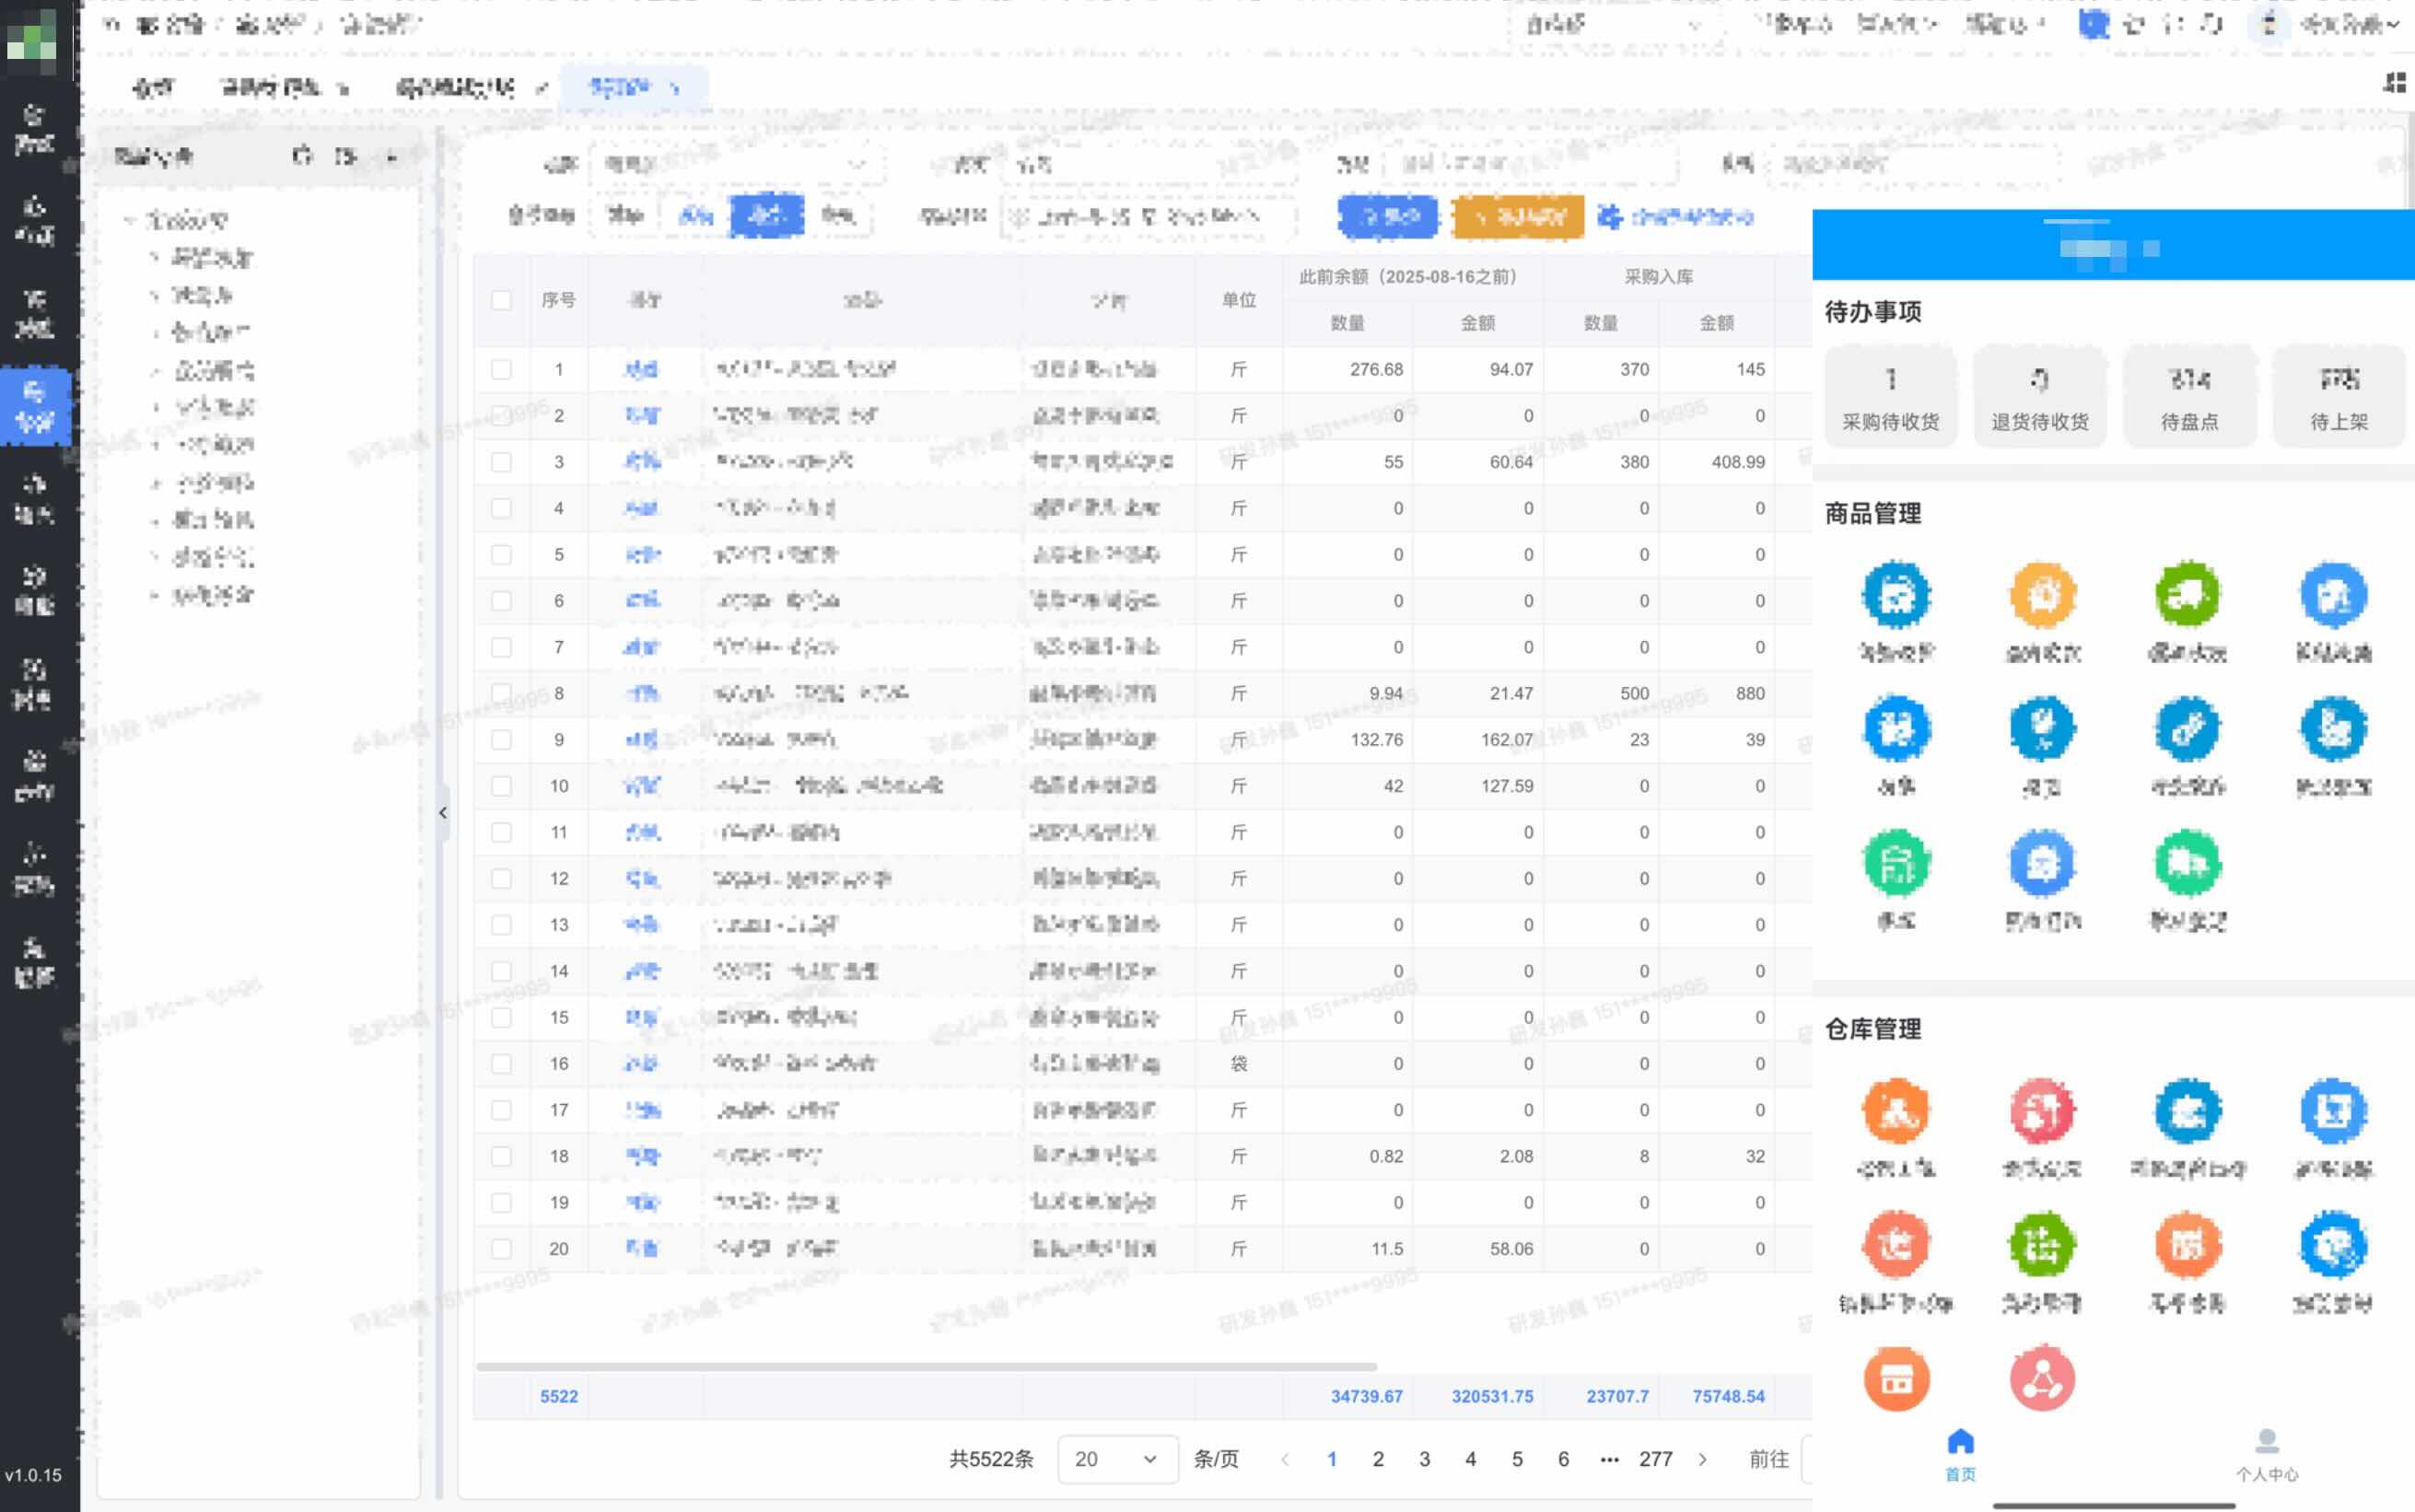This screenshot has width=2415, height=1512.
Task: Click the 单位 column header
Action: pyautogui.click(x=1239, y=300)
